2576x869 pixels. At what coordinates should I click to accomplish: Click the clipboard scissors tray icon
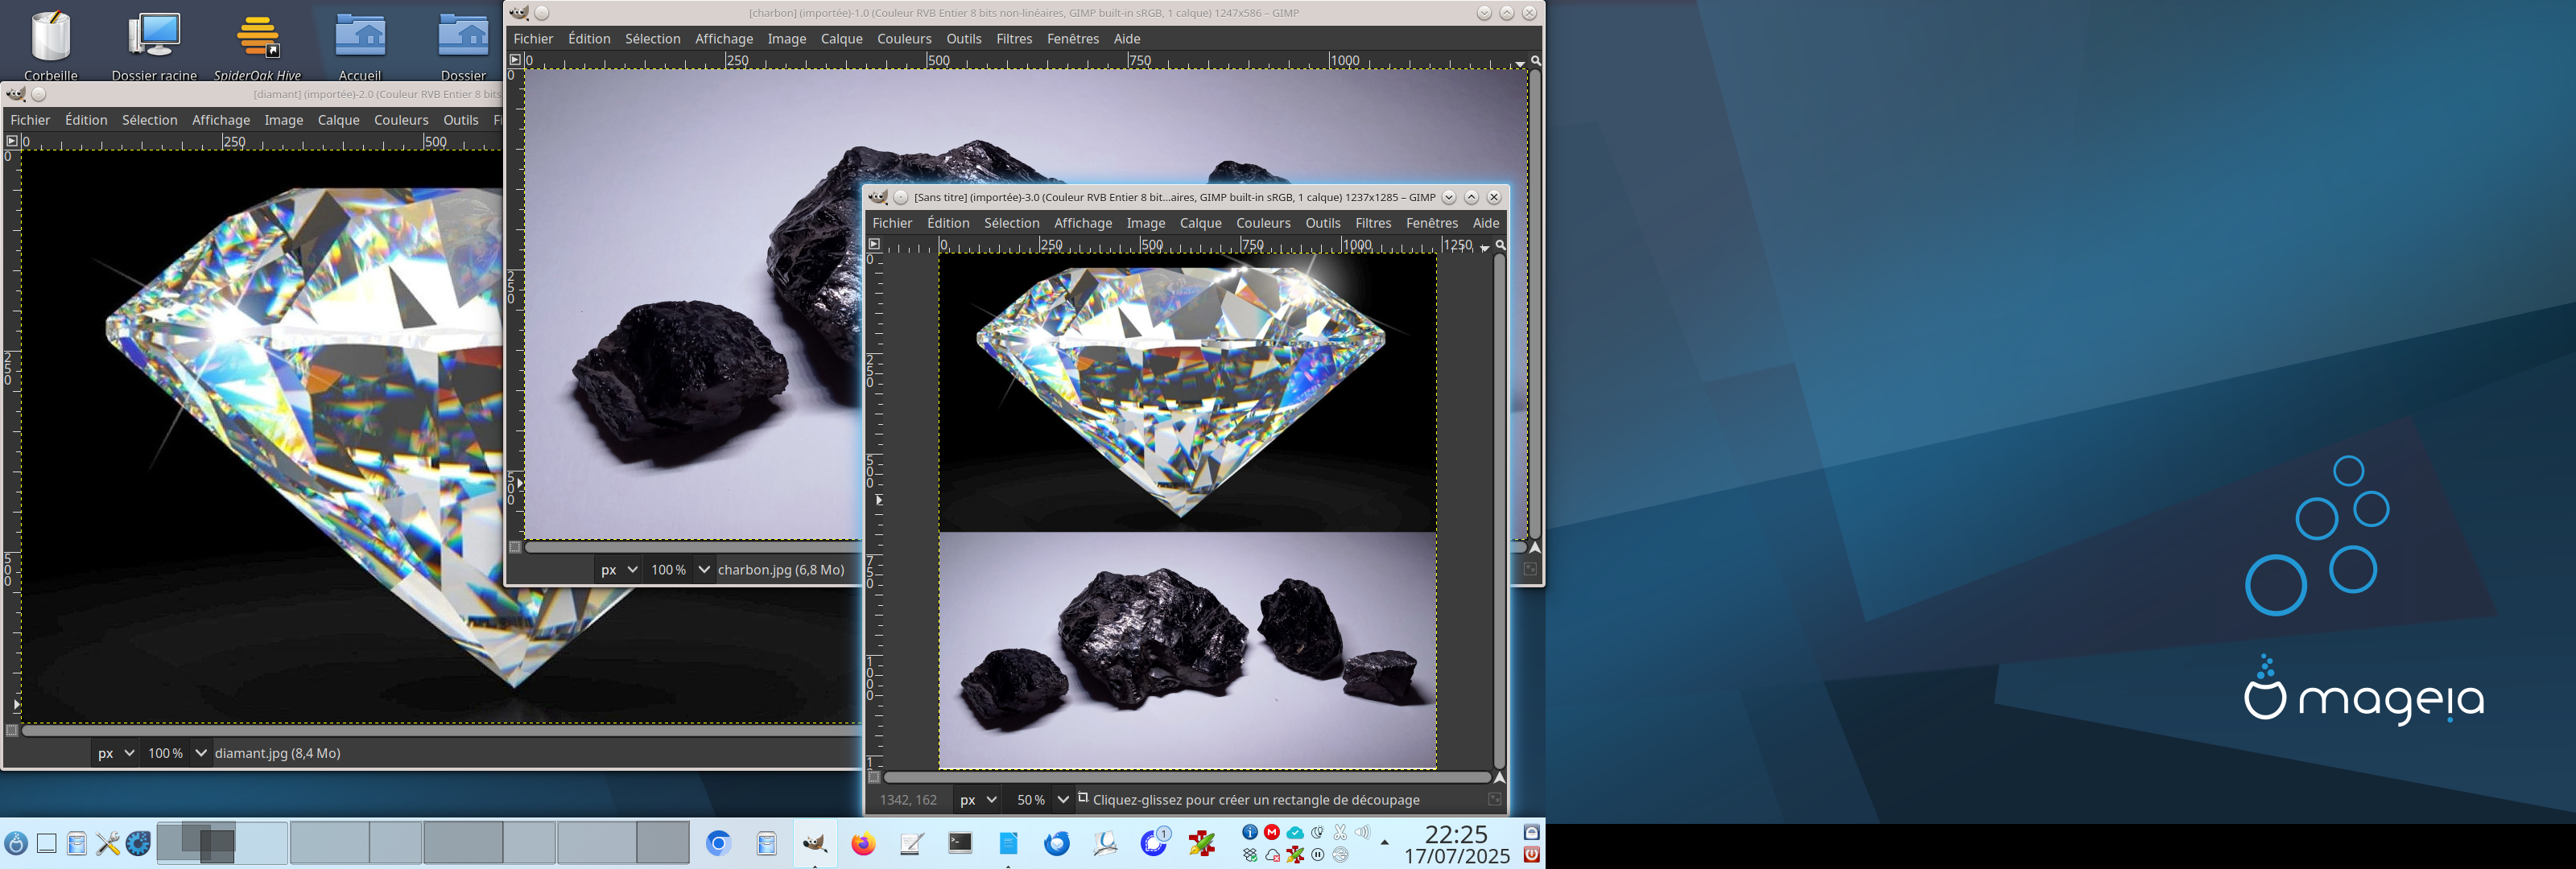click(1340, 832)
